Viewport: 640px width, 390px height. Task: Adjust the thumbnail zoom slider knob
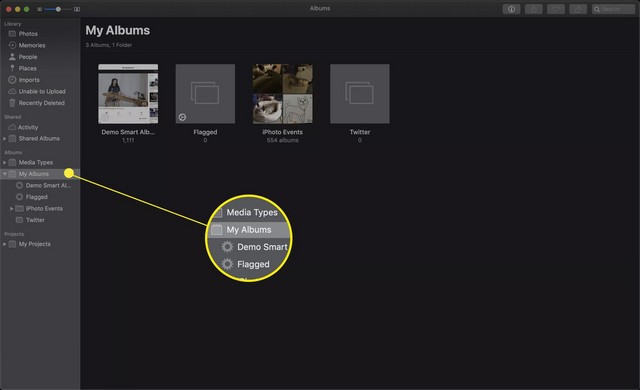pos(58,9)
